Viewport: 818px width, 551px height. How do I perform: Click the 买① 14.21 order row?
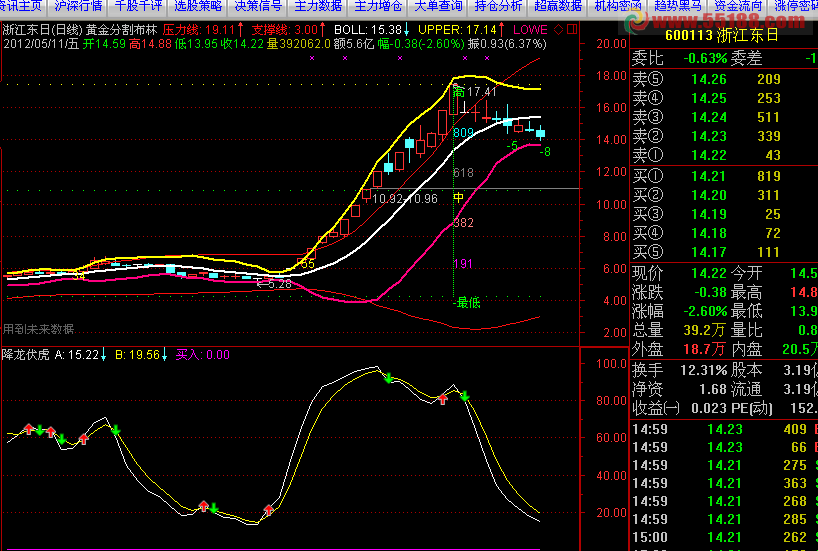pyautogui.click(x=724, y=176)
